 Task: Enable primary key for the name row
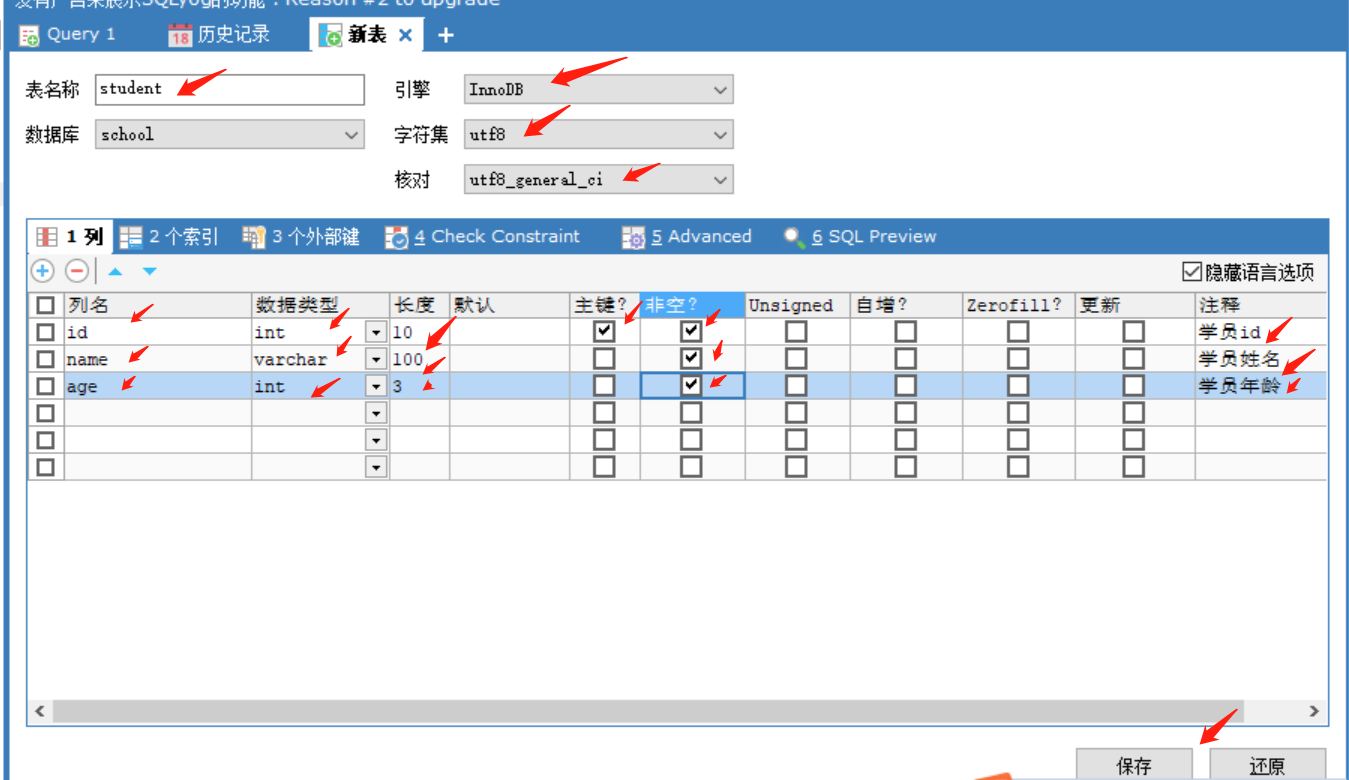pos(604,358)
